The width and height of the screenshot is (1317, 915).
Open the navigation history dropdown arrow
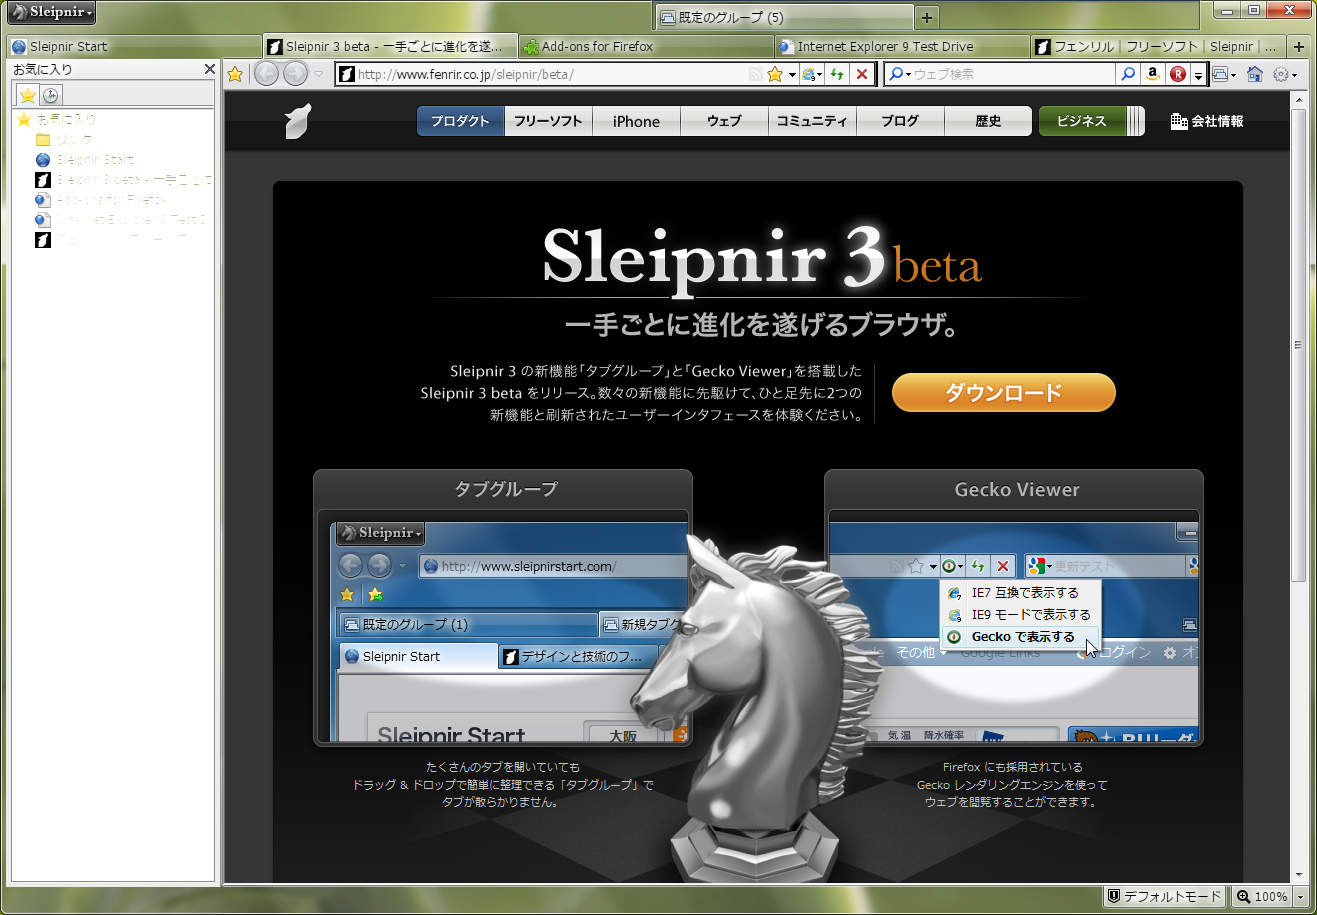click(x=319, y=74)
